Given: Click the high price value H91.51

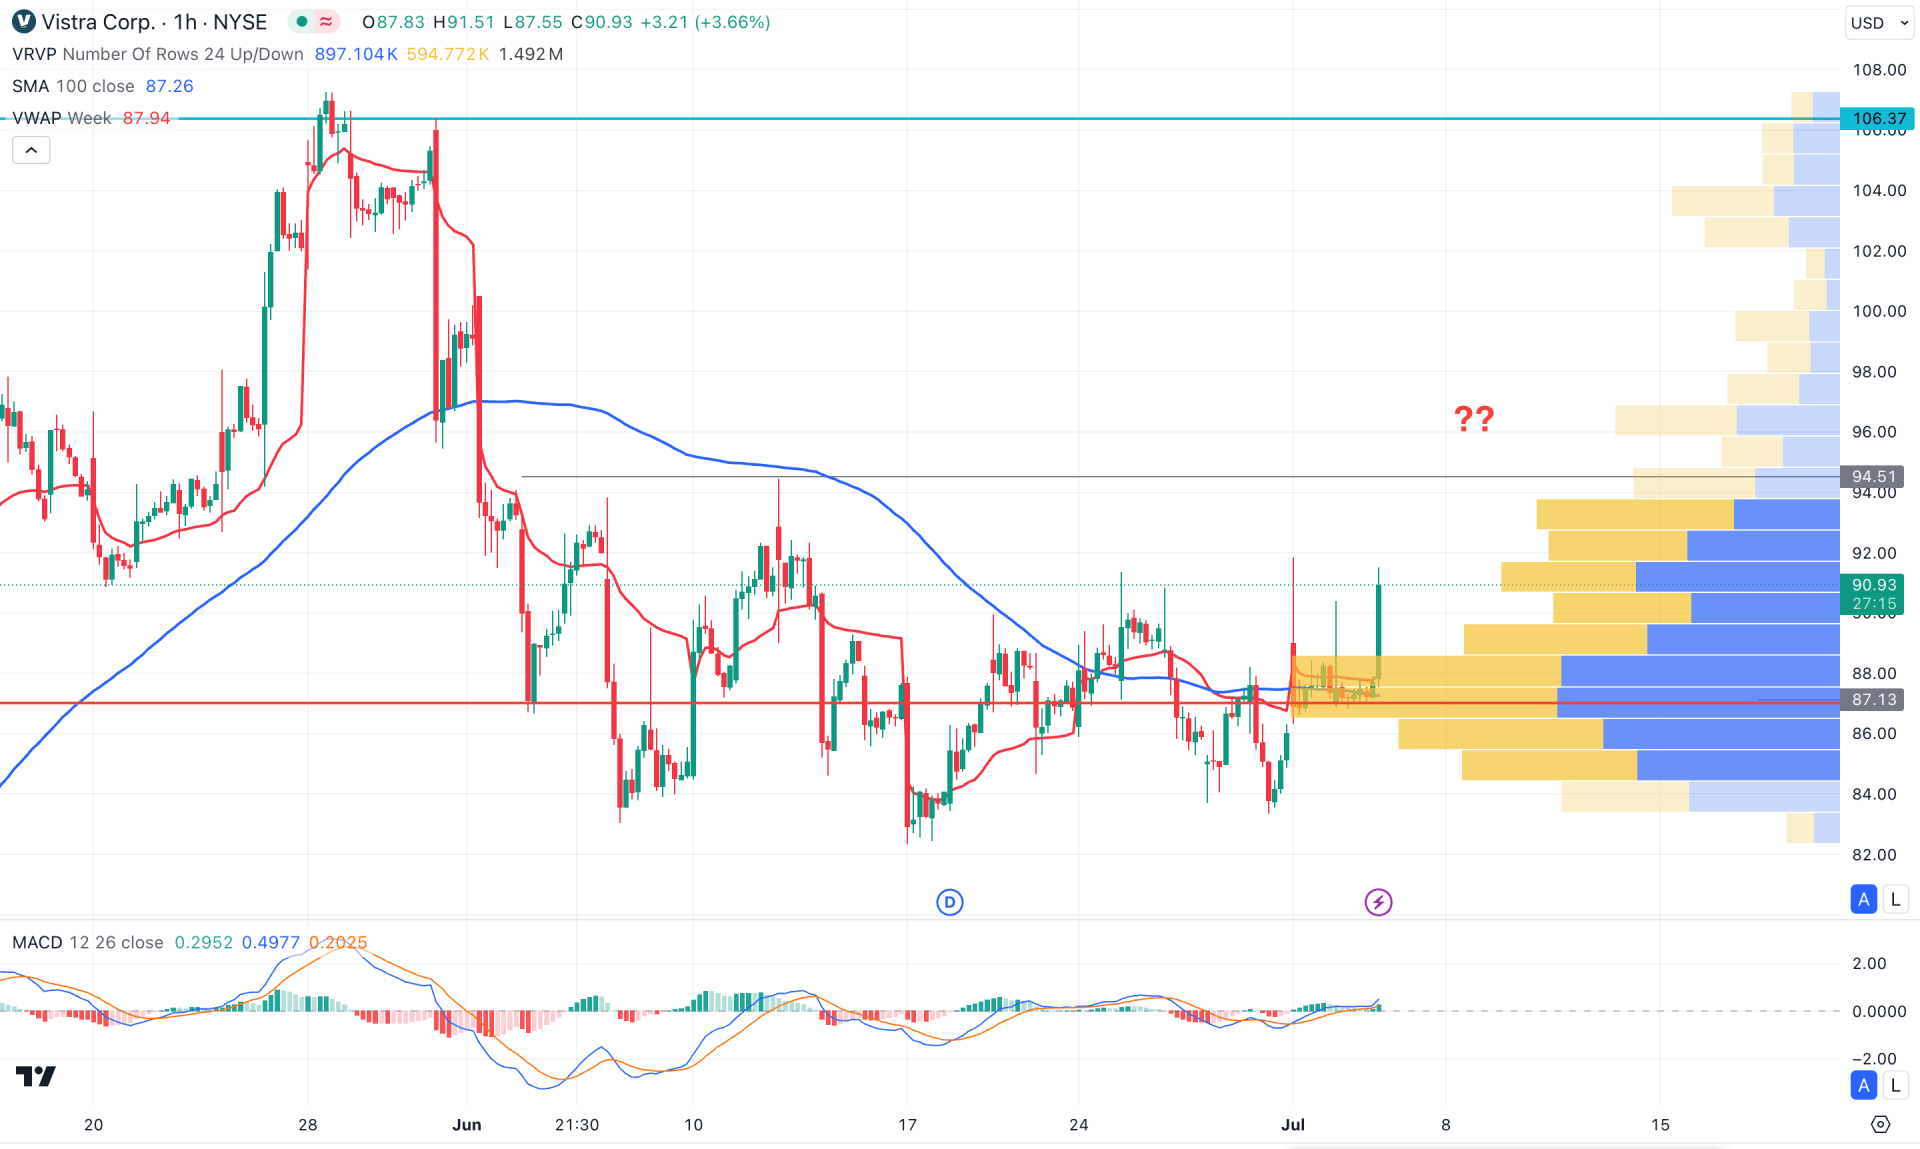Looking at the screenshot, I should tap(464, 22).
